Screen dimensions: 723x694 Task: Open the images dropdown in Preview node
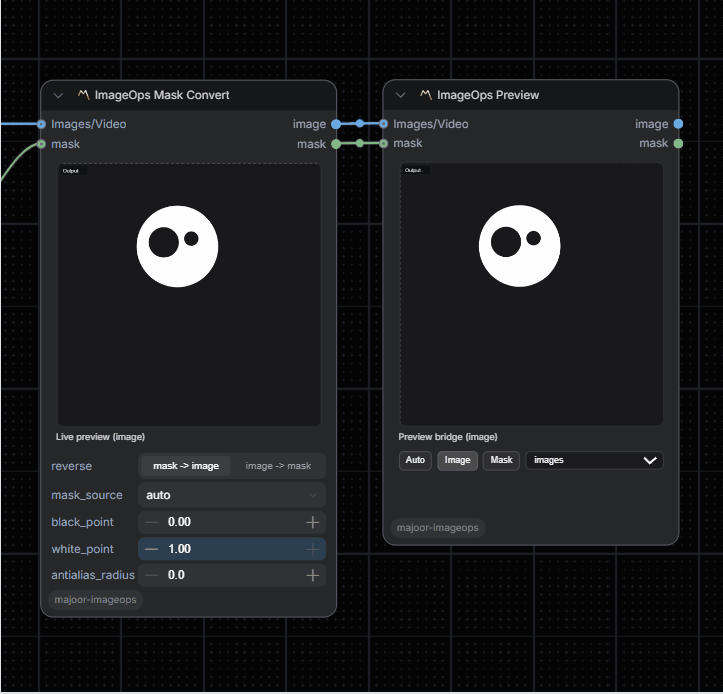coord(595,461)
